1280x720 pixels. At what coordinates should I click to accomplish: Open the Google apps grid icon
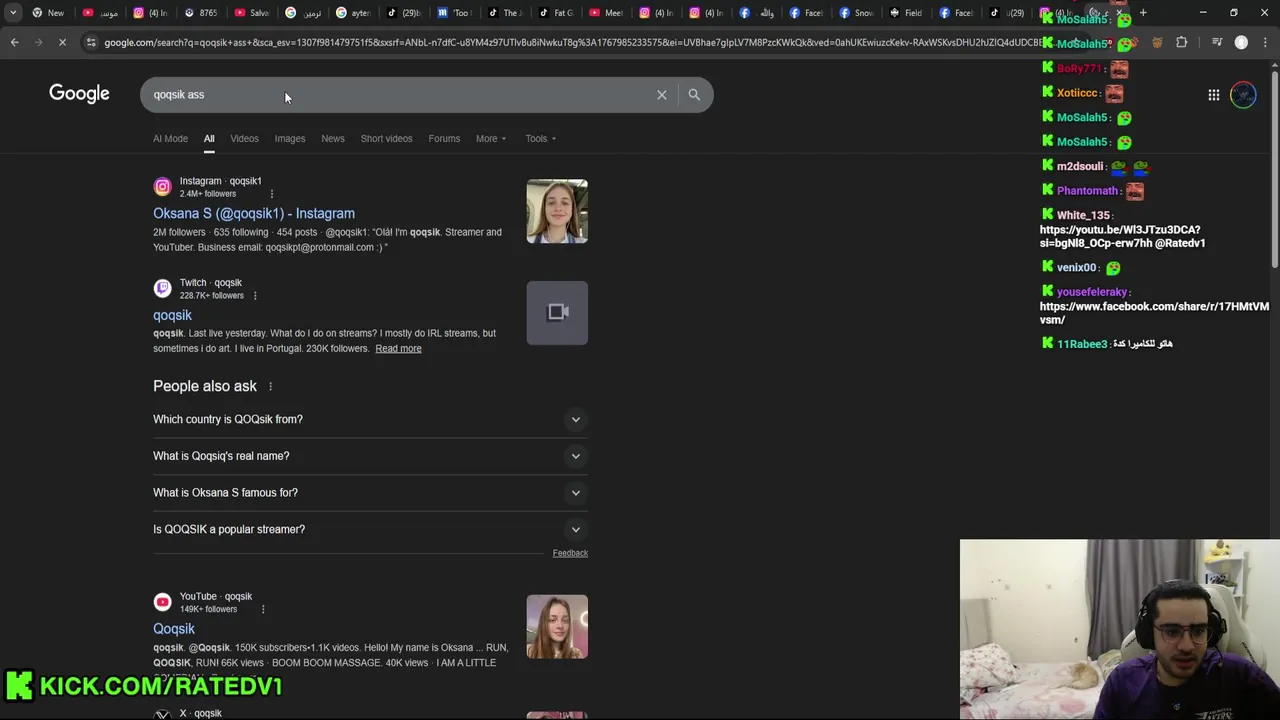1213,95
